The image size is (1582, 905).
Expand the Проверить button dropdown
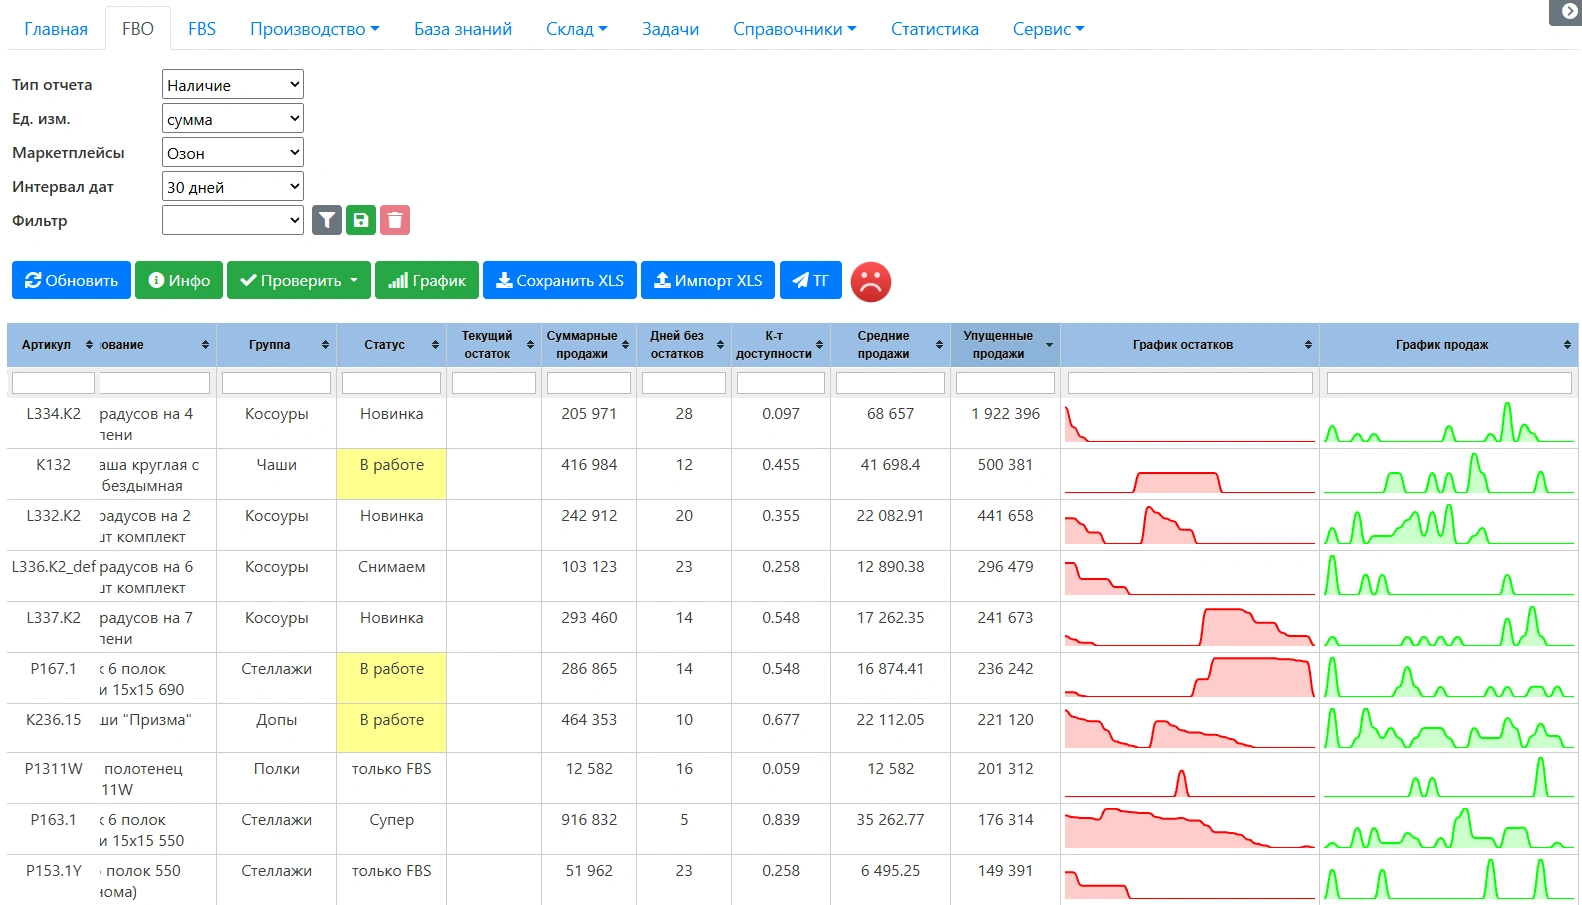coord(299,280)
